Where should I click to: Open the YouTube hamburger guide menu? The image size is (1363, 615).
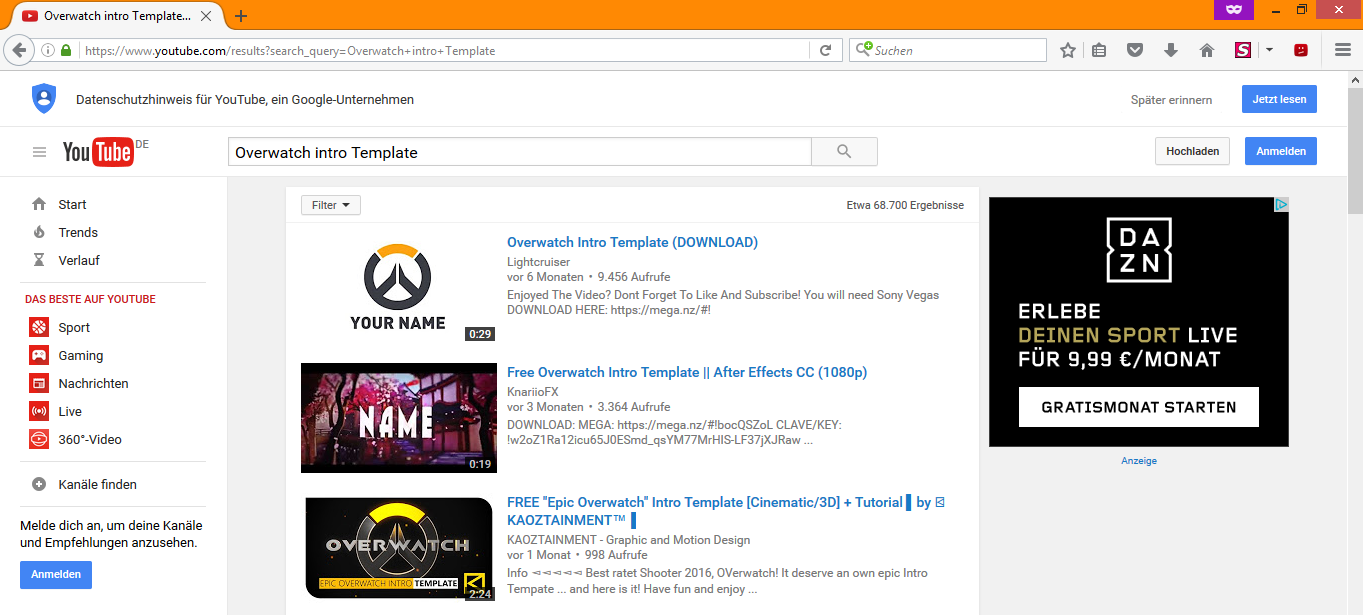pyautogui.click(x=40, y=152)
